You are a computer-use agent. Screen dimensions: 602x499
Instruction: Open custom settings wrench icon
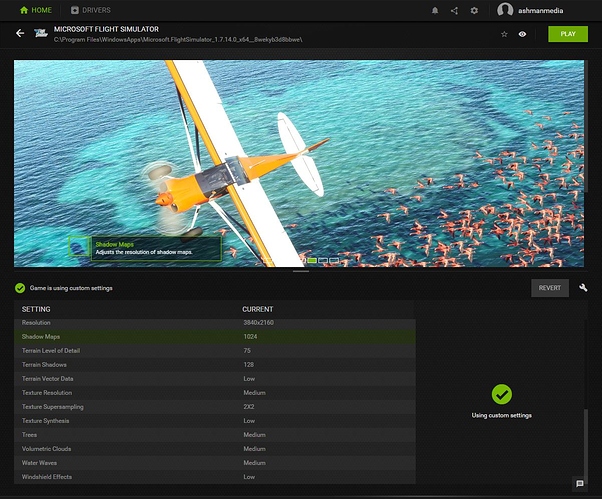(583, 288)
